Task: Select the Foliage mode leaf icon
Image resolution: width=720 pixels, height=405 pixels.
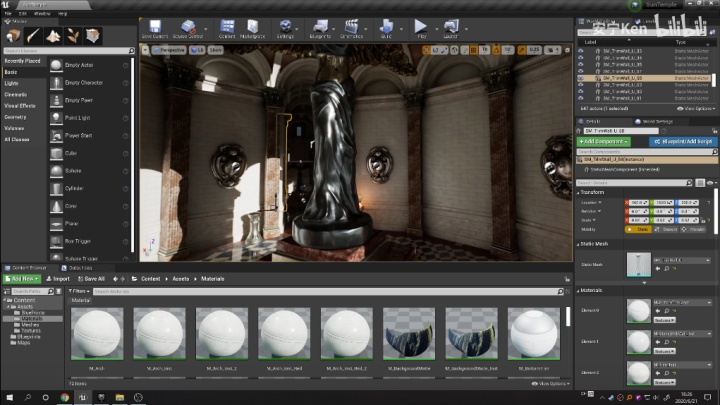Action: [x=73, y=36]
